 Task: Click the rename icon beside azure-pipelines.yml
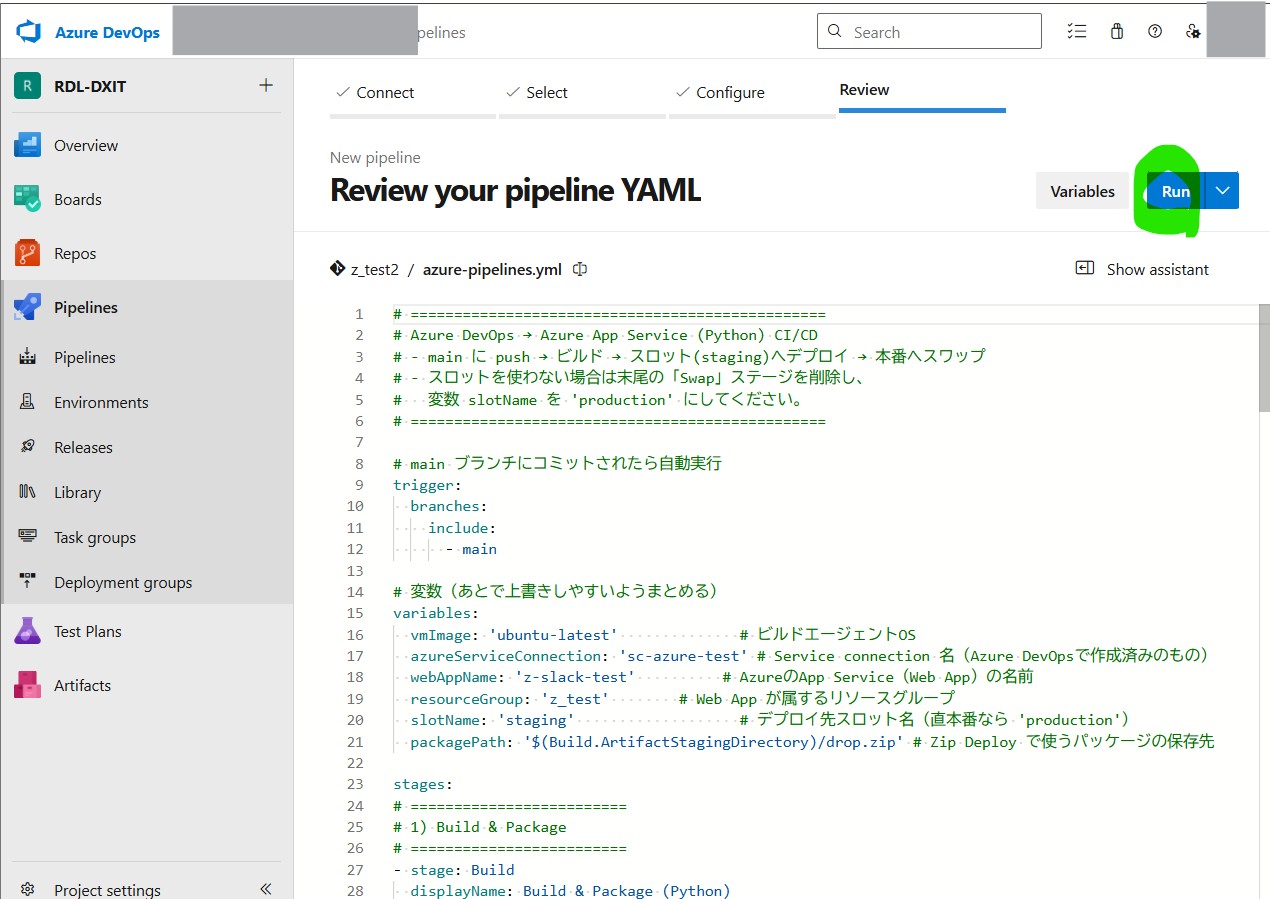[579, 269]
